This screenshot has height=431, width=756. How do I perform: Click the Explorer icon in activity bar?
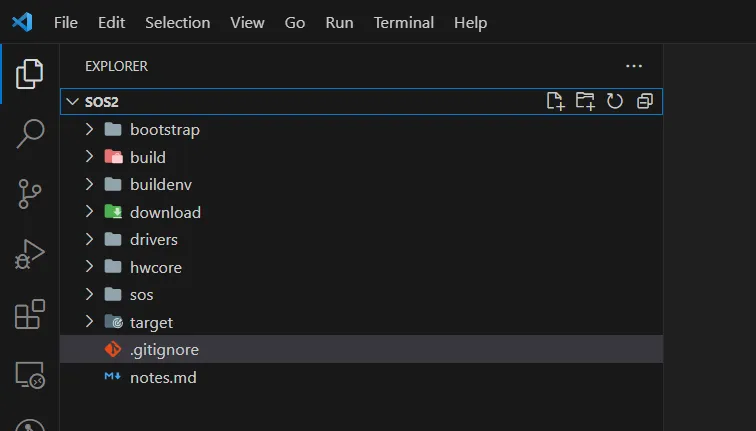(x=30, y=74)
